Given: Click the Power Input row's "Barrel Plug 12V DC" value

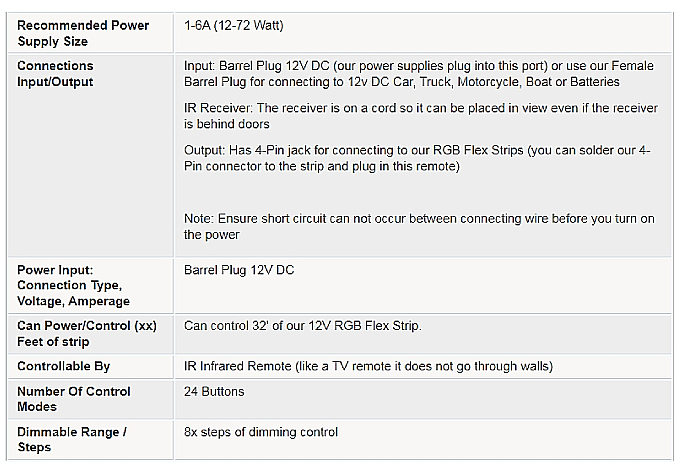Looking at the screenshot, I should [239, 270].
